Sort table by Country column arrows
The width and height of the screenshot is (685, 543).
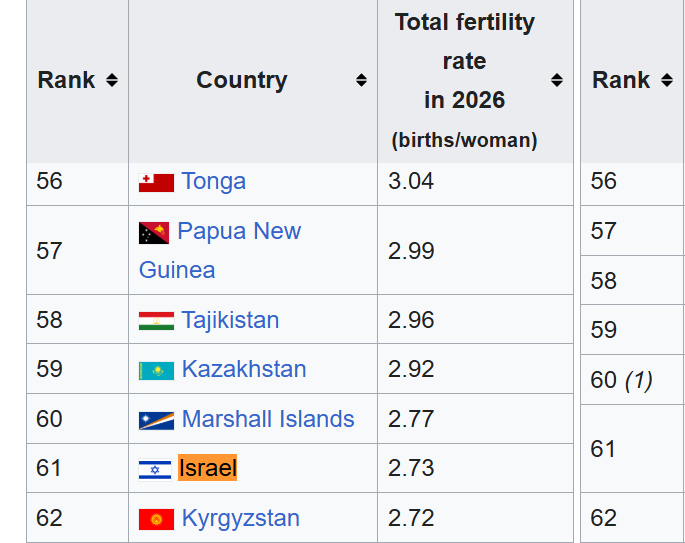(361, 80)
